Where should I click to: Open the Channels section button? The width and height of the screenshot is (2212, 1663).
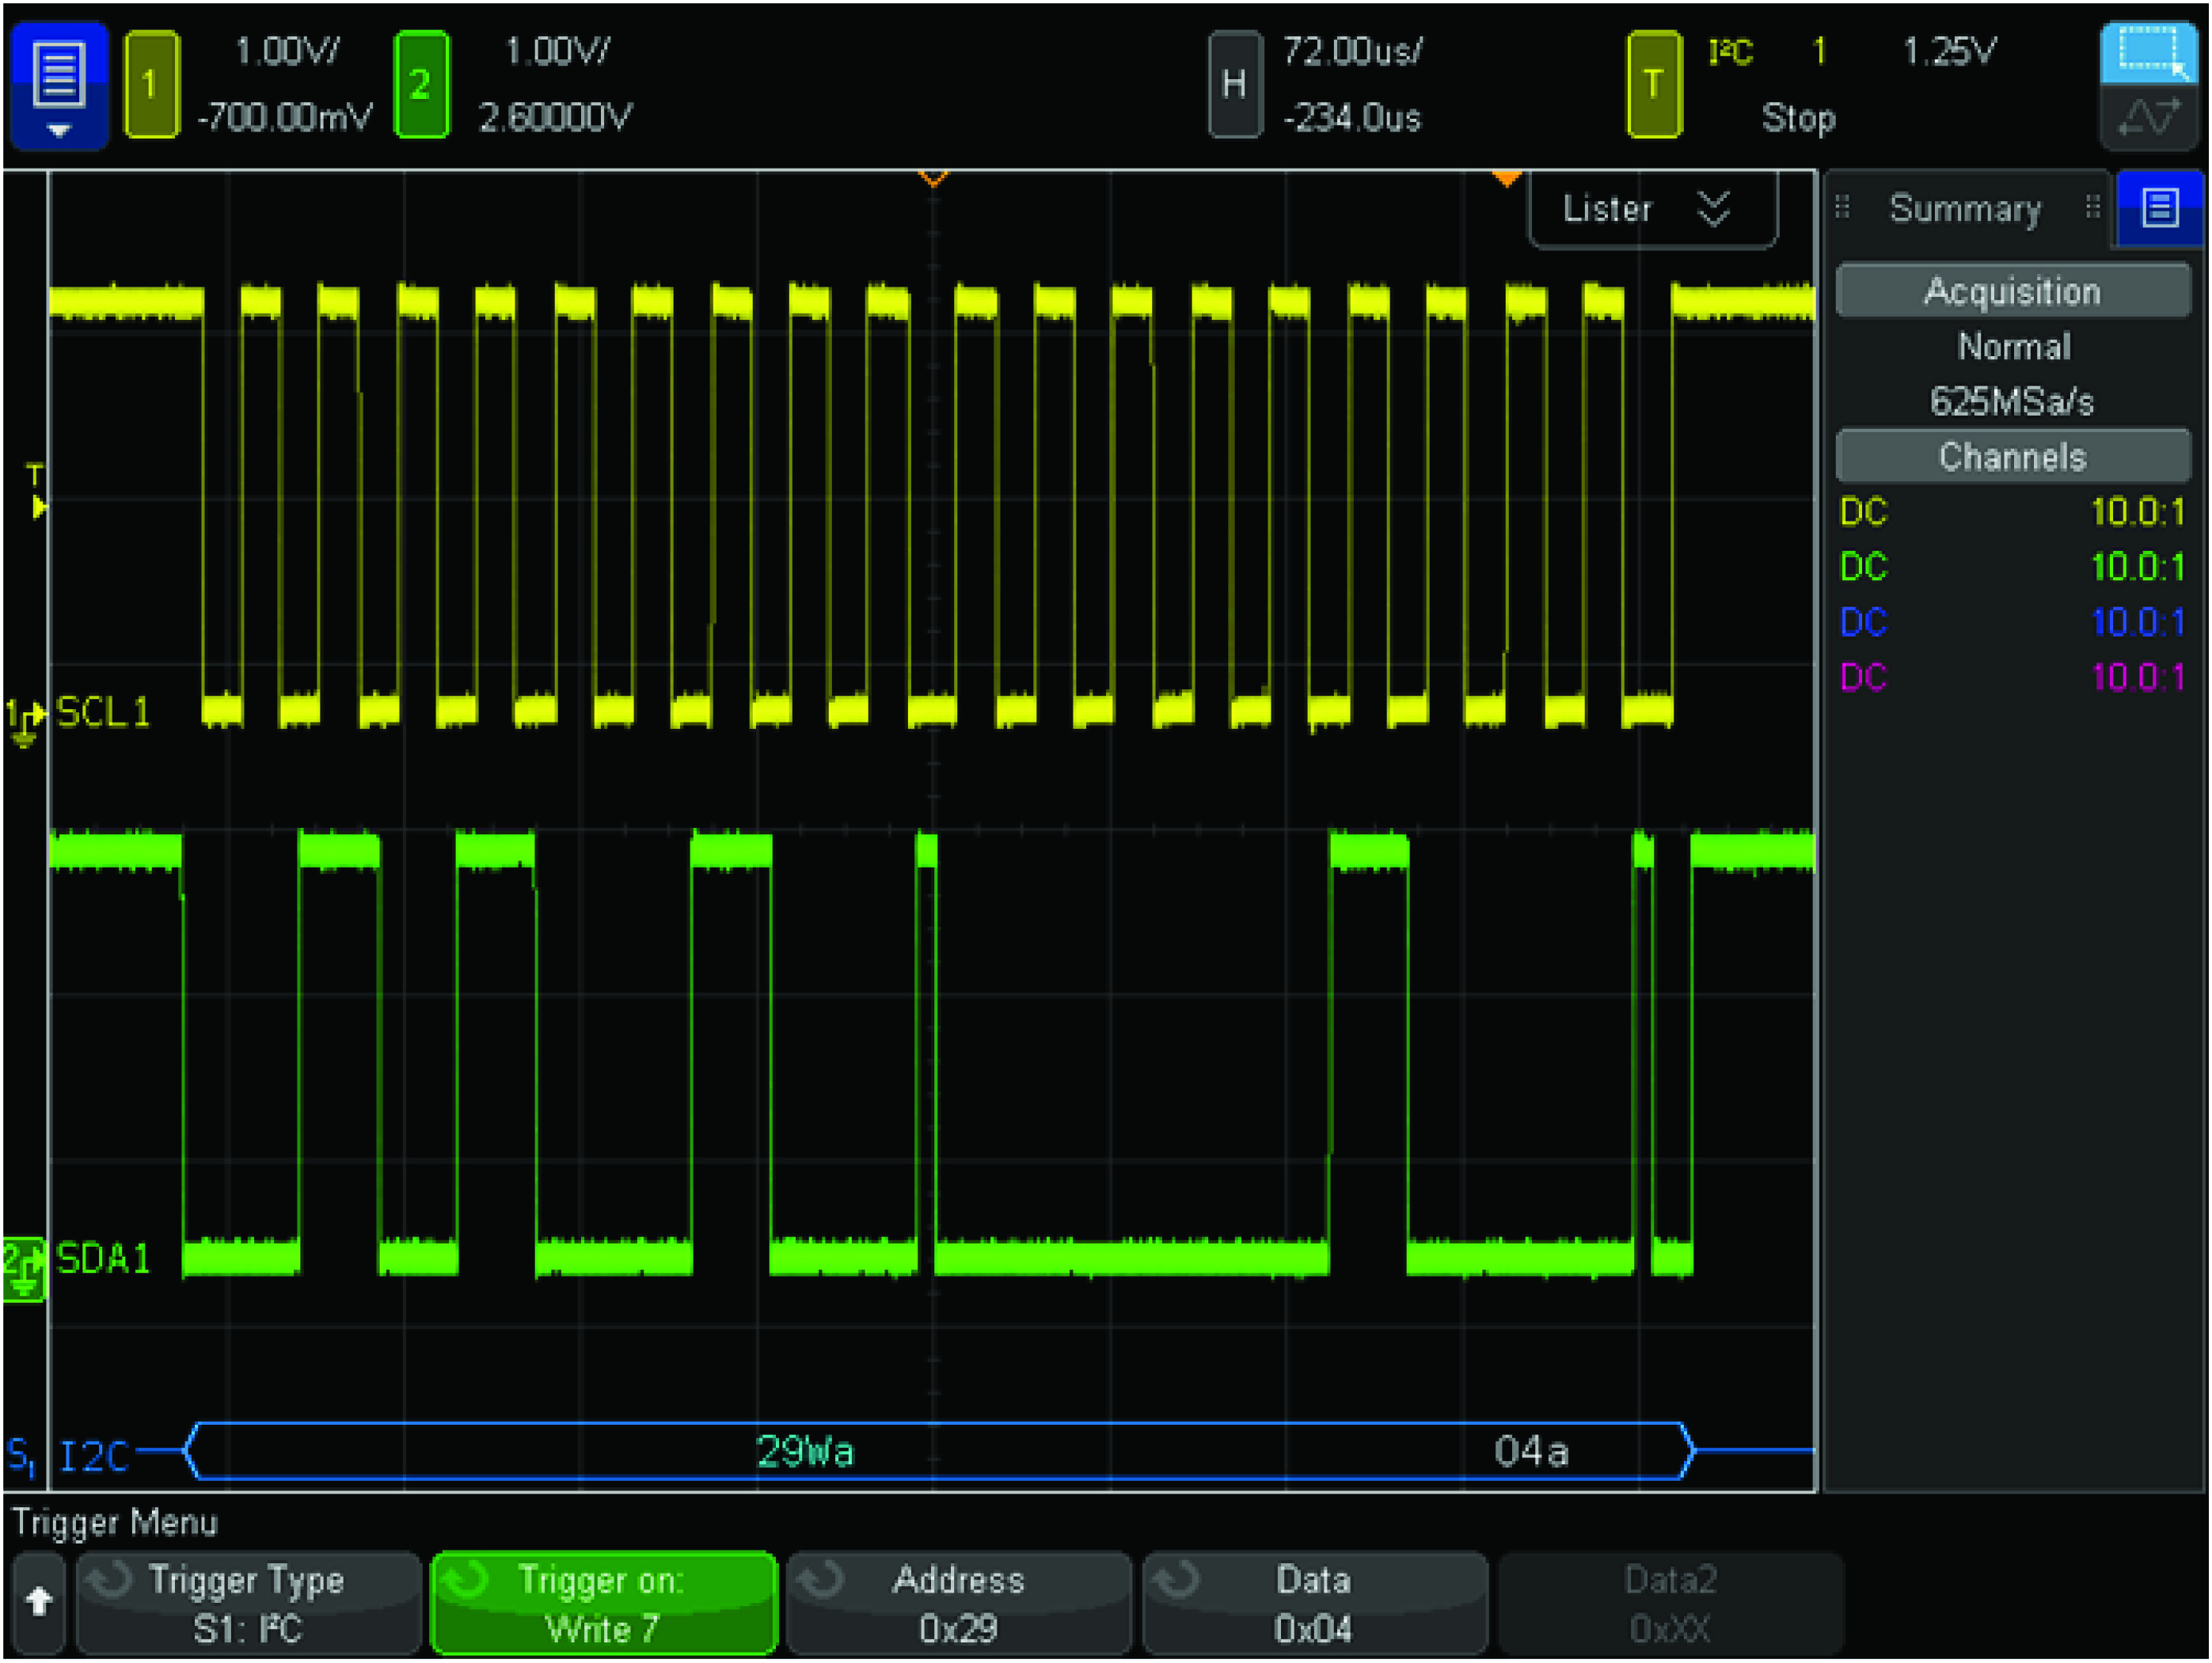[x=2012, y=457]
